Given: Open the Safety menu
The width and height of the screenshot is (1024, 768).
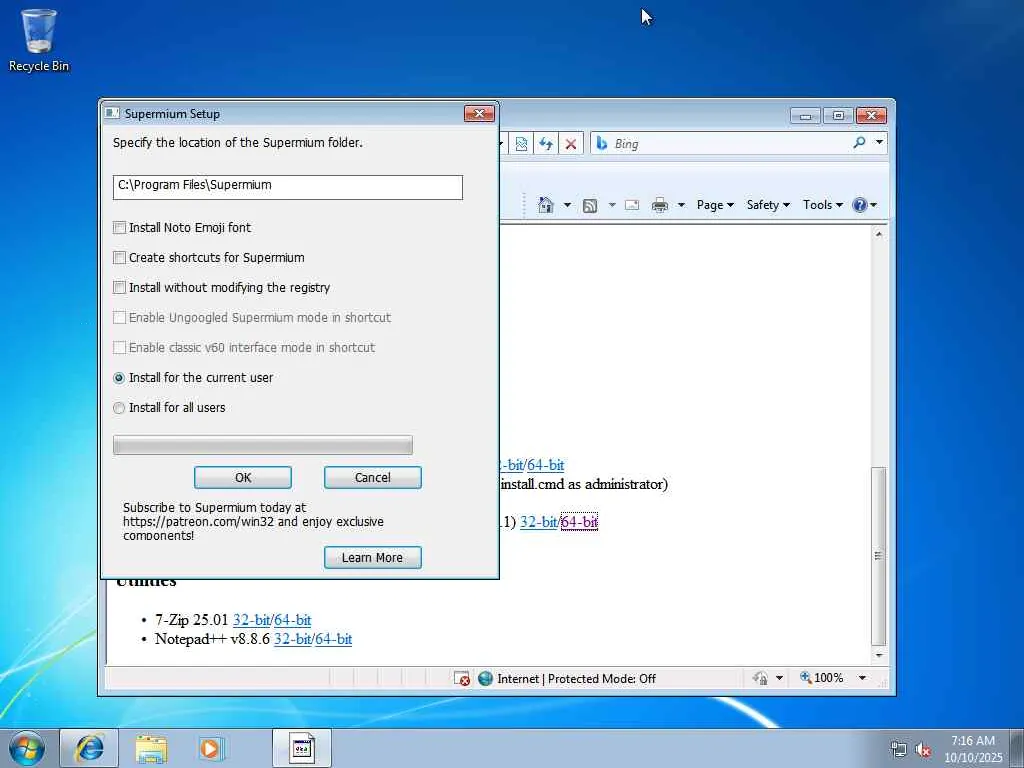Looking at the screenshot, I should 768,205.
